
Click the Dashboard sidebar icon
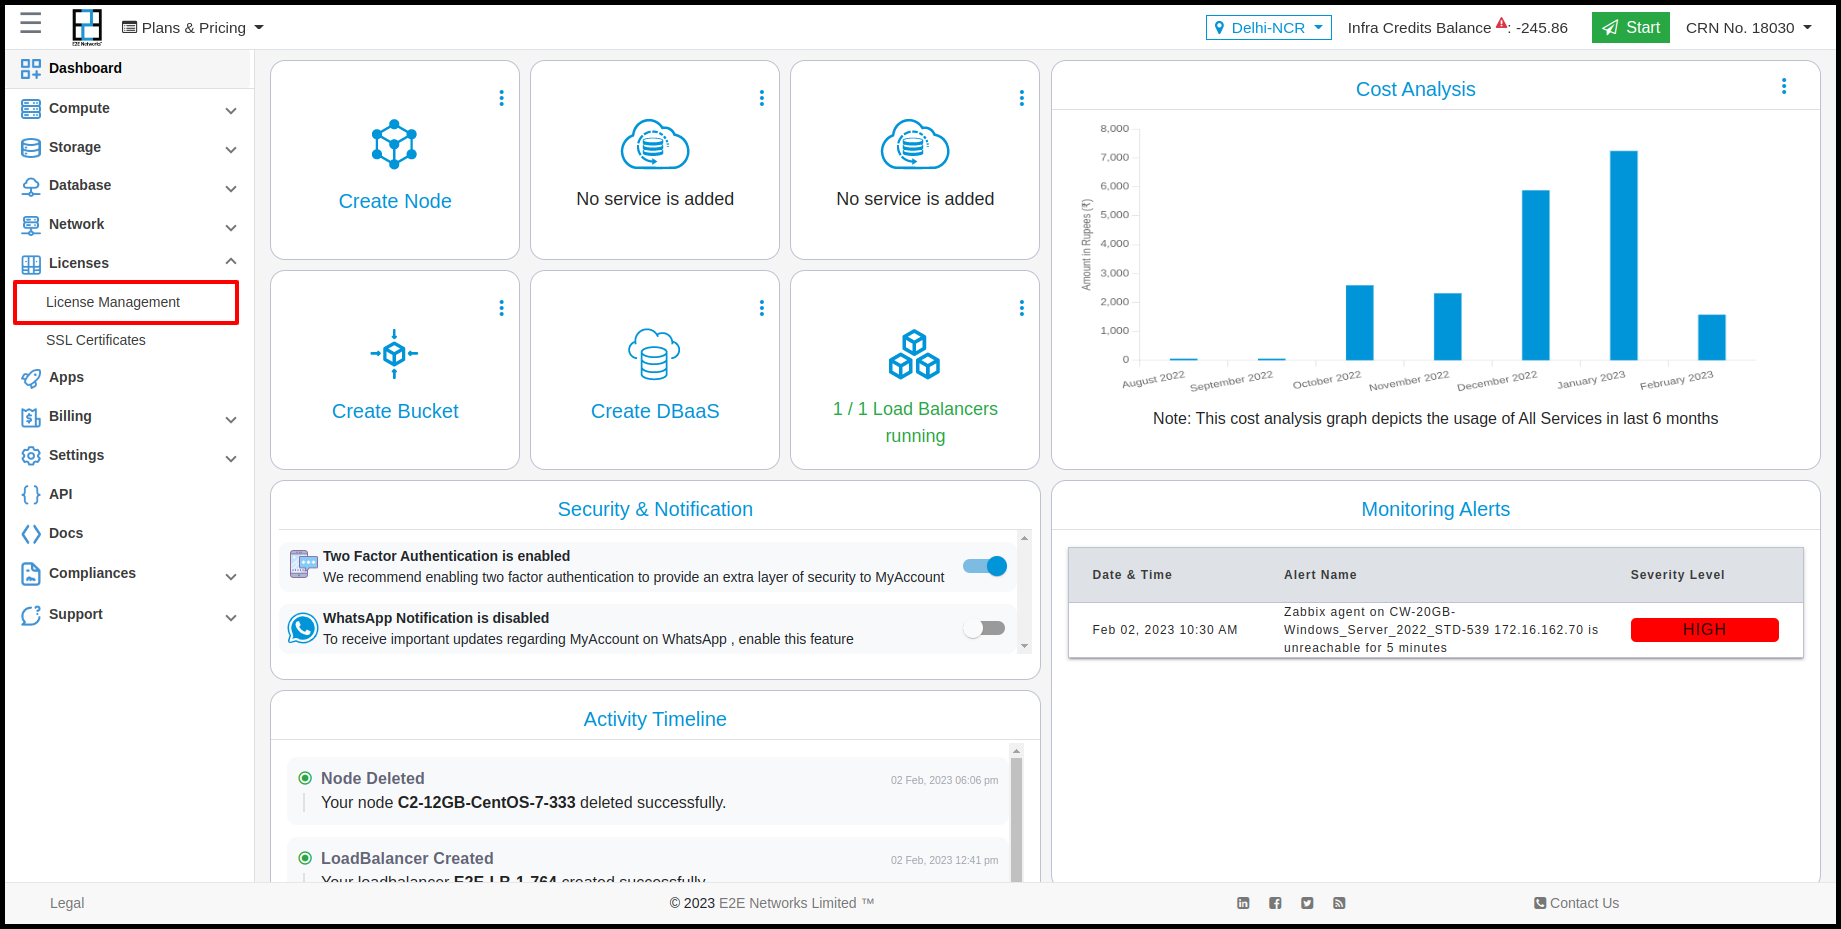pos(31,68)
